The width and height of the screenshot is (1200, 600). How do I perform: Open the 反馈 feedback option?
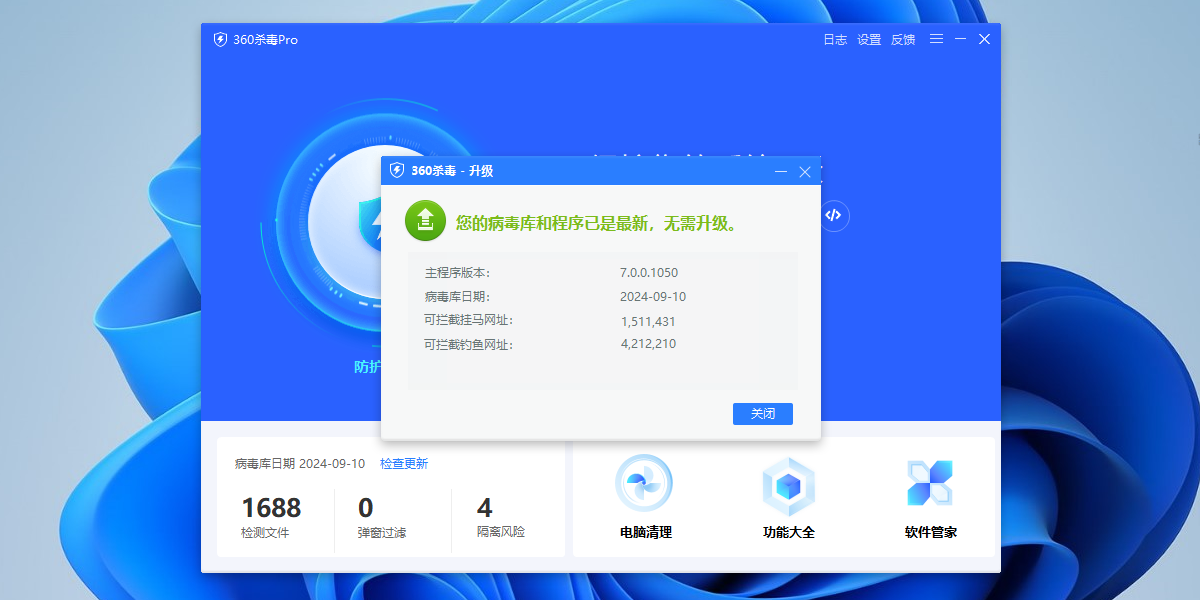point(903,39)
